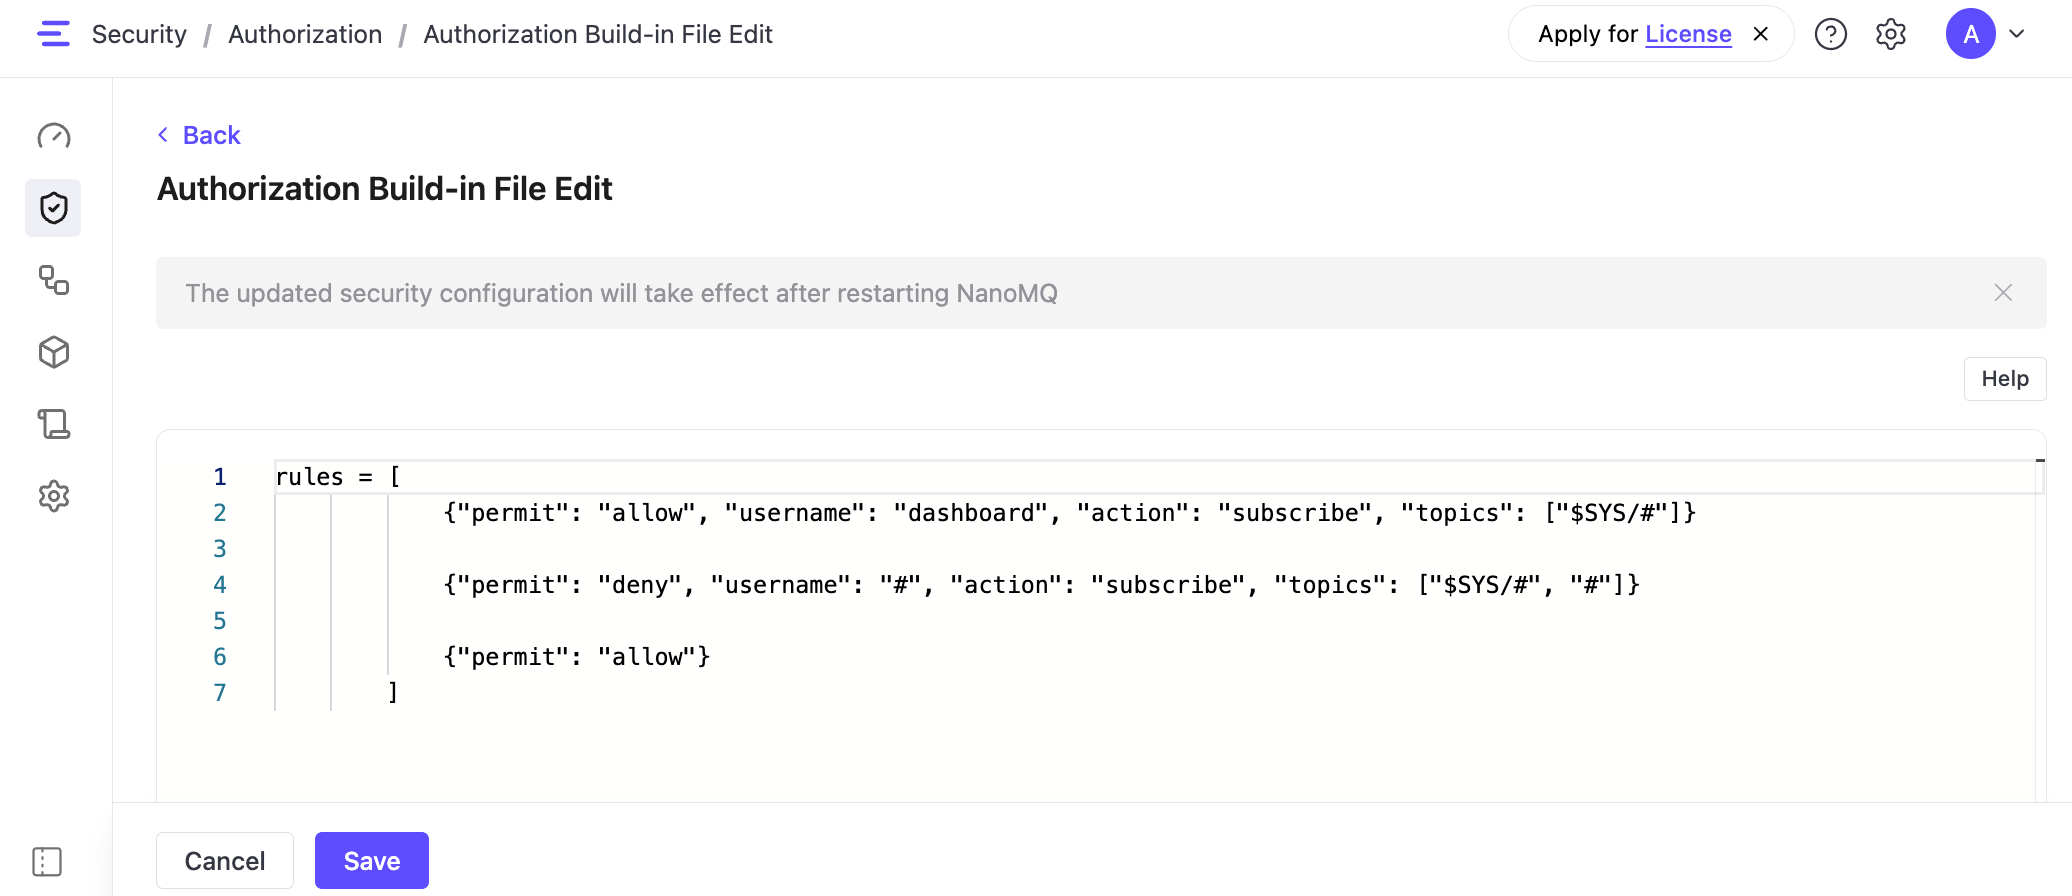Image resolution: width=2072 pixels, height=896 pixels.
Task: Click the help question mark icon
Action: (1830, 34)
